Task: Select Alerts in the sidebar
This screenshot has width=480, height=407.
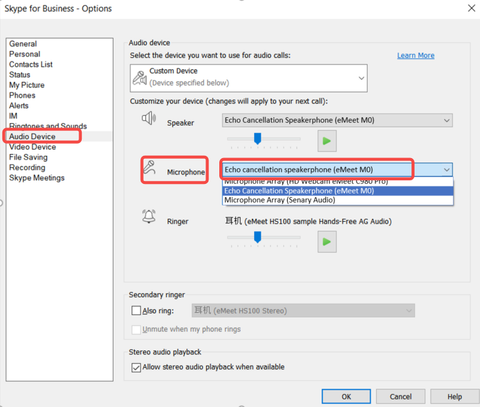Action: tap(19, 106)
